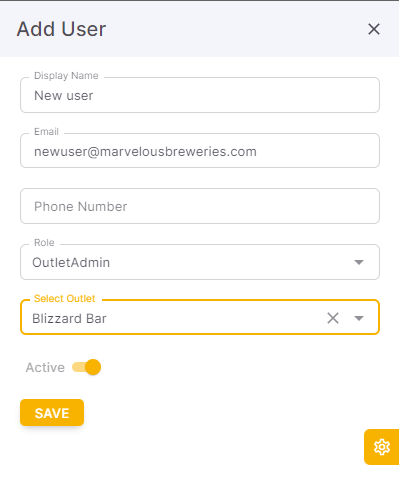
Task: Click the Email floating label
Action: [x=46, y=132]
